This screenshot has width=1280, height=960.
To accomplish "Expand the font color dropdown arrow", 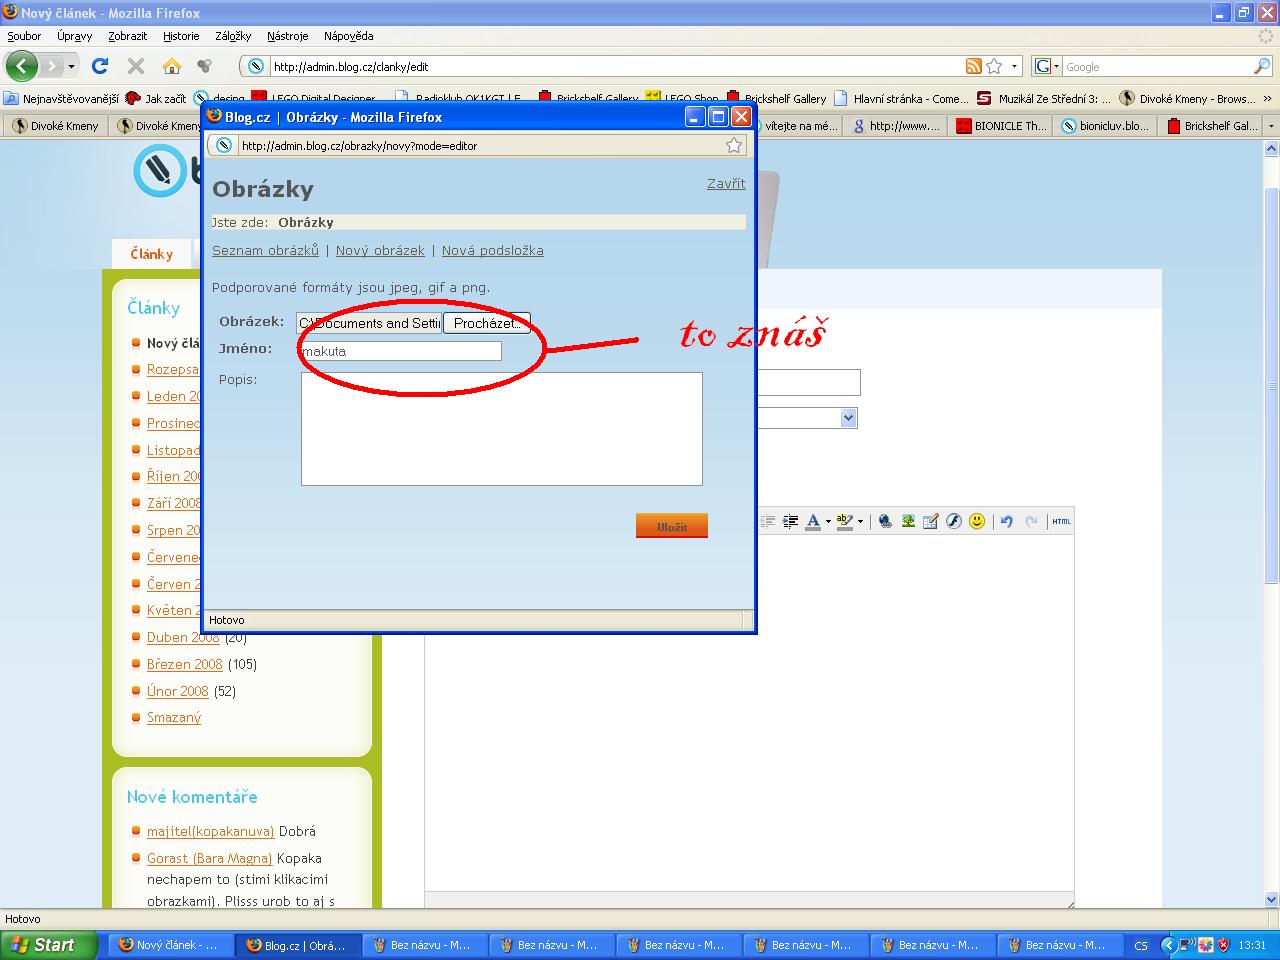I will click(828, 521).
